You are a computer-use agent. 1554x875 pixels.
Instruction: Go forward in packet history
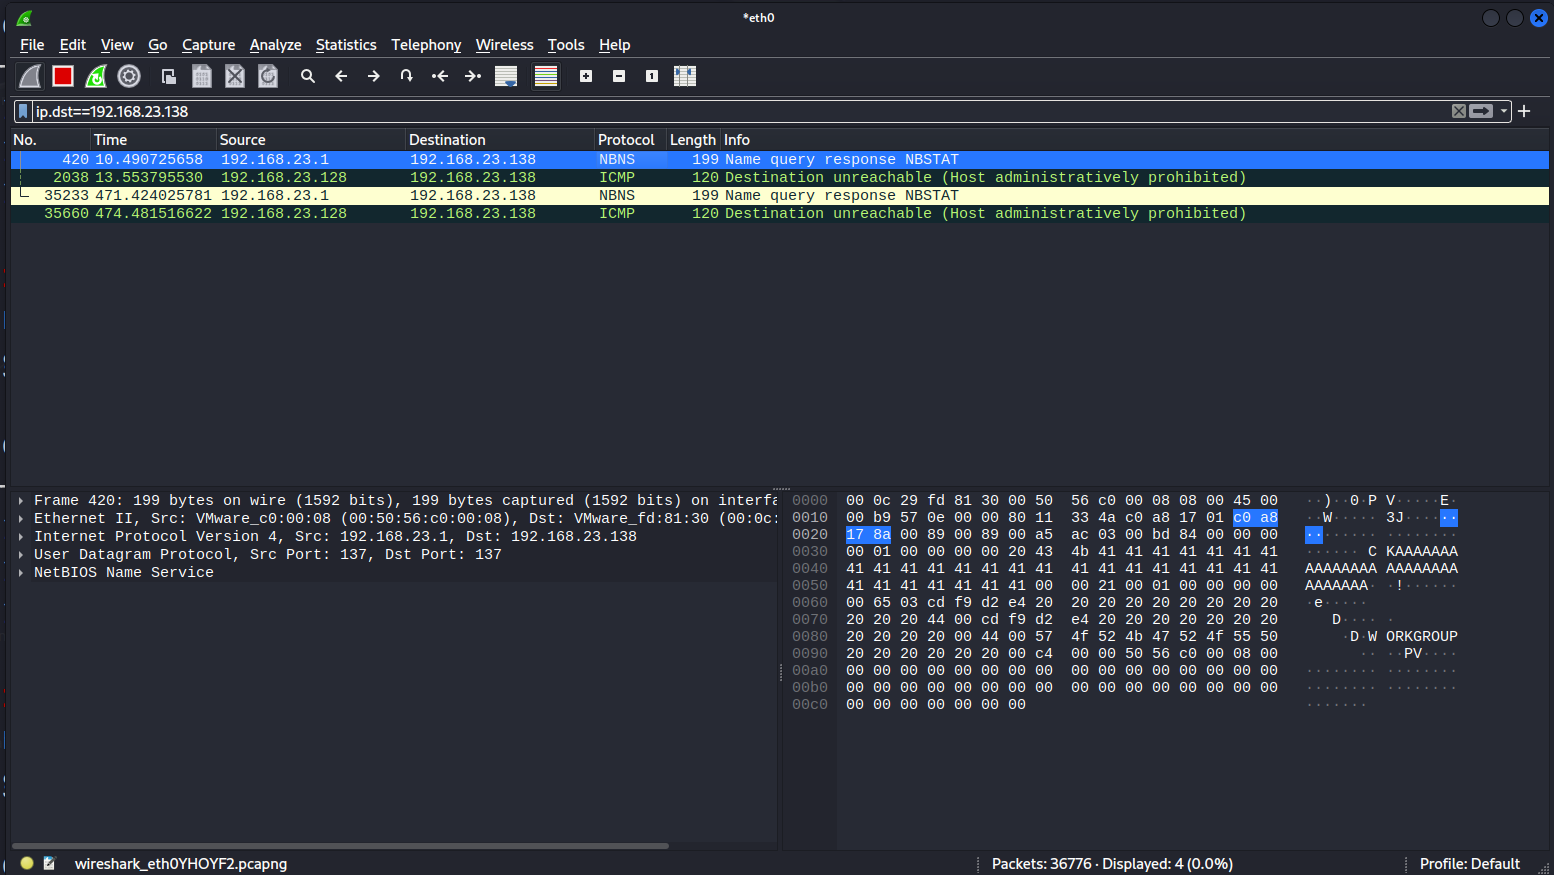[x=374, y=76]
